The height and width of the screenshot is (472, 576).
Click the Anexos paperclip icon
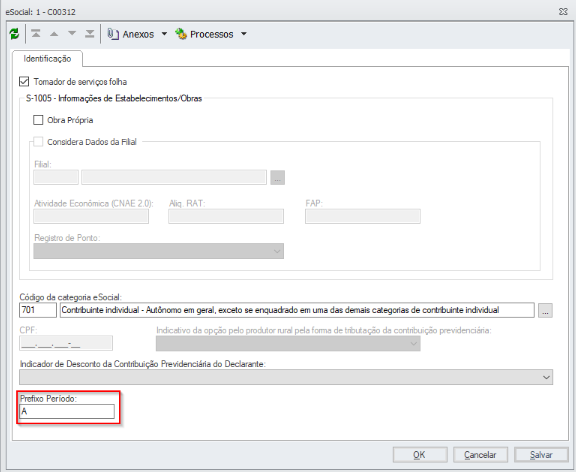[x=113, y=34]
